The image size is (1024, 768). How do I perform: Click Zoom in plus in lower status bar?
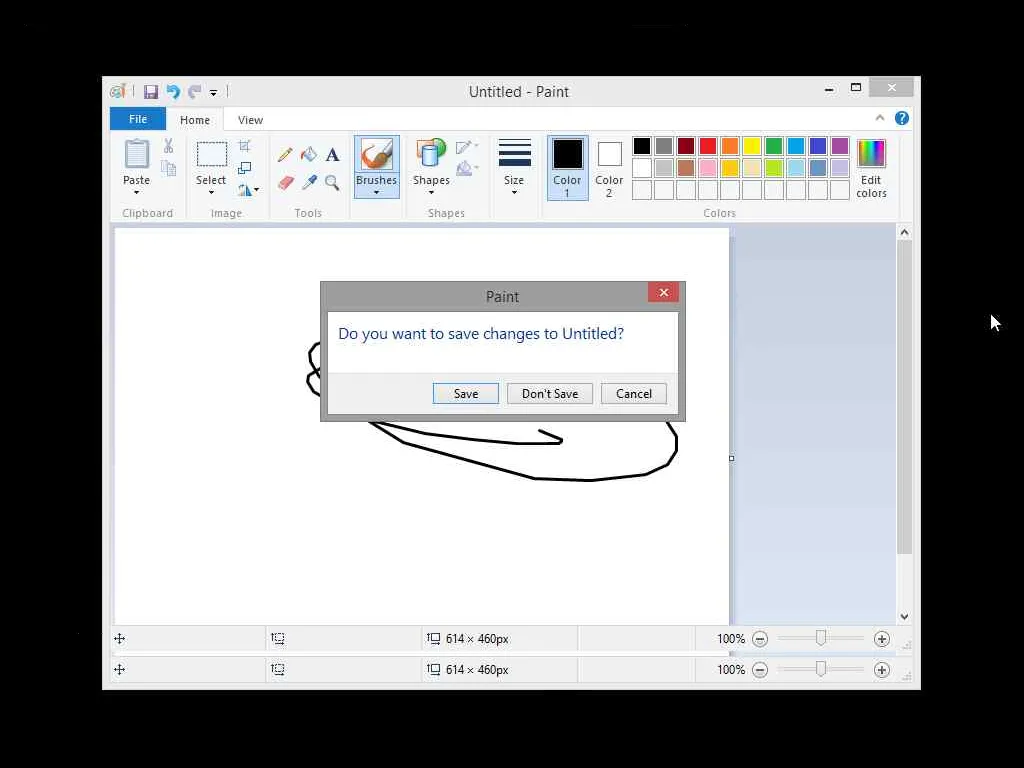(x=882, y=670)
